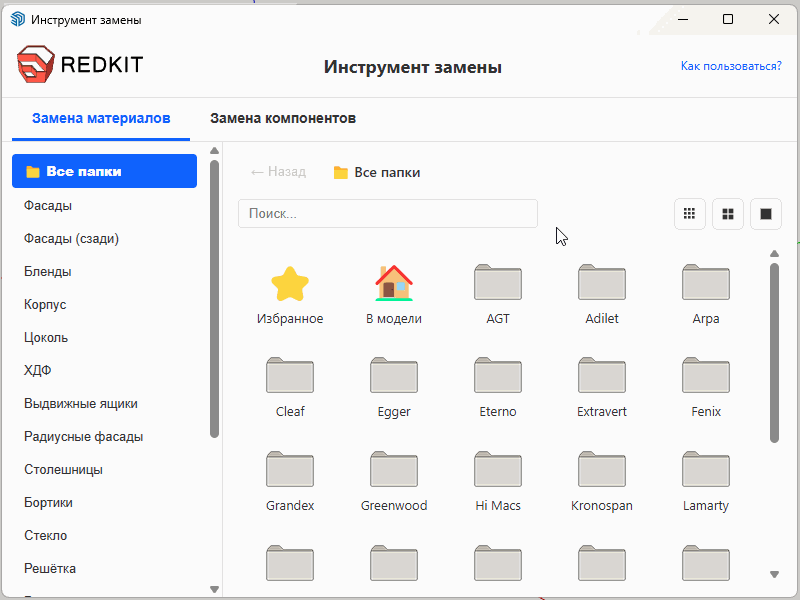Viewport: 800px width, 600px height.
Task: Select Столешницы category
Action: coord(105,469)
